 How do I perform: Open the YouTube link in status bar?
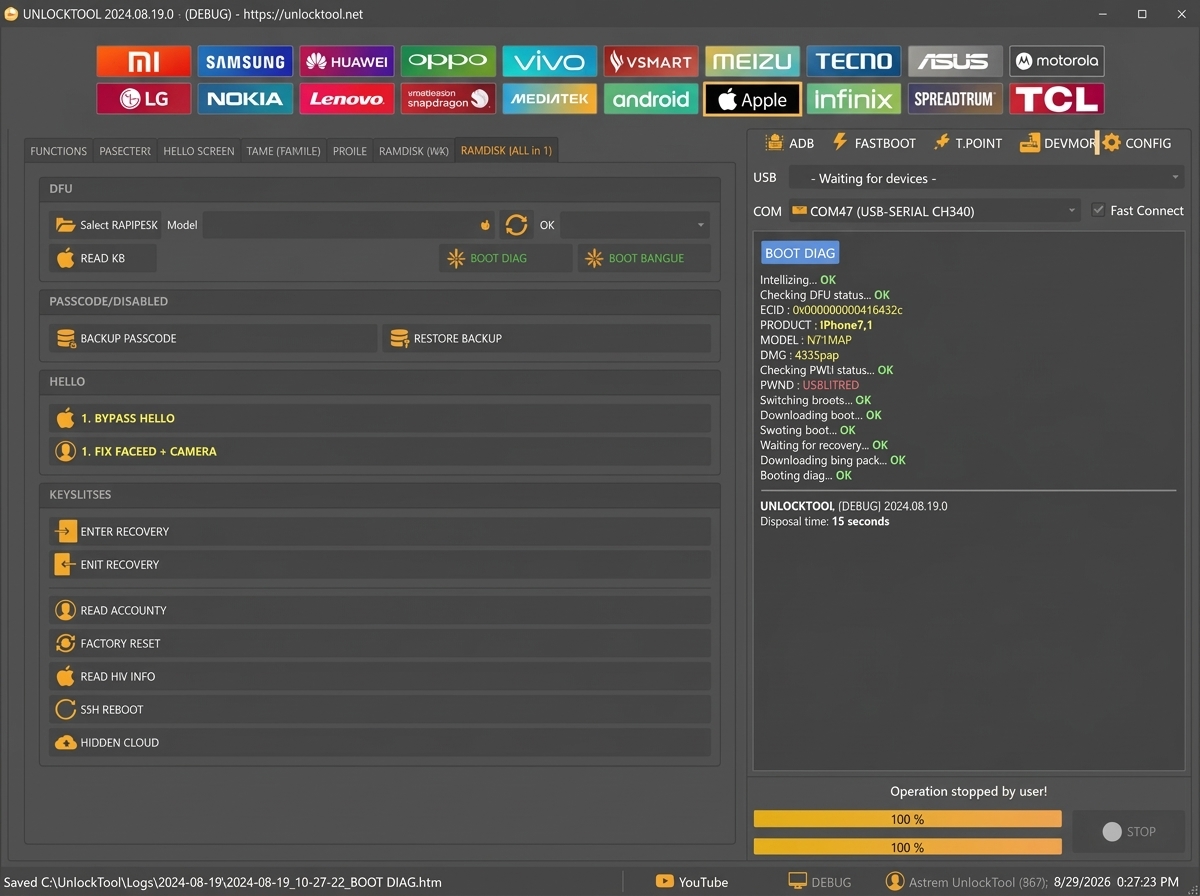(x=692, y=882)
